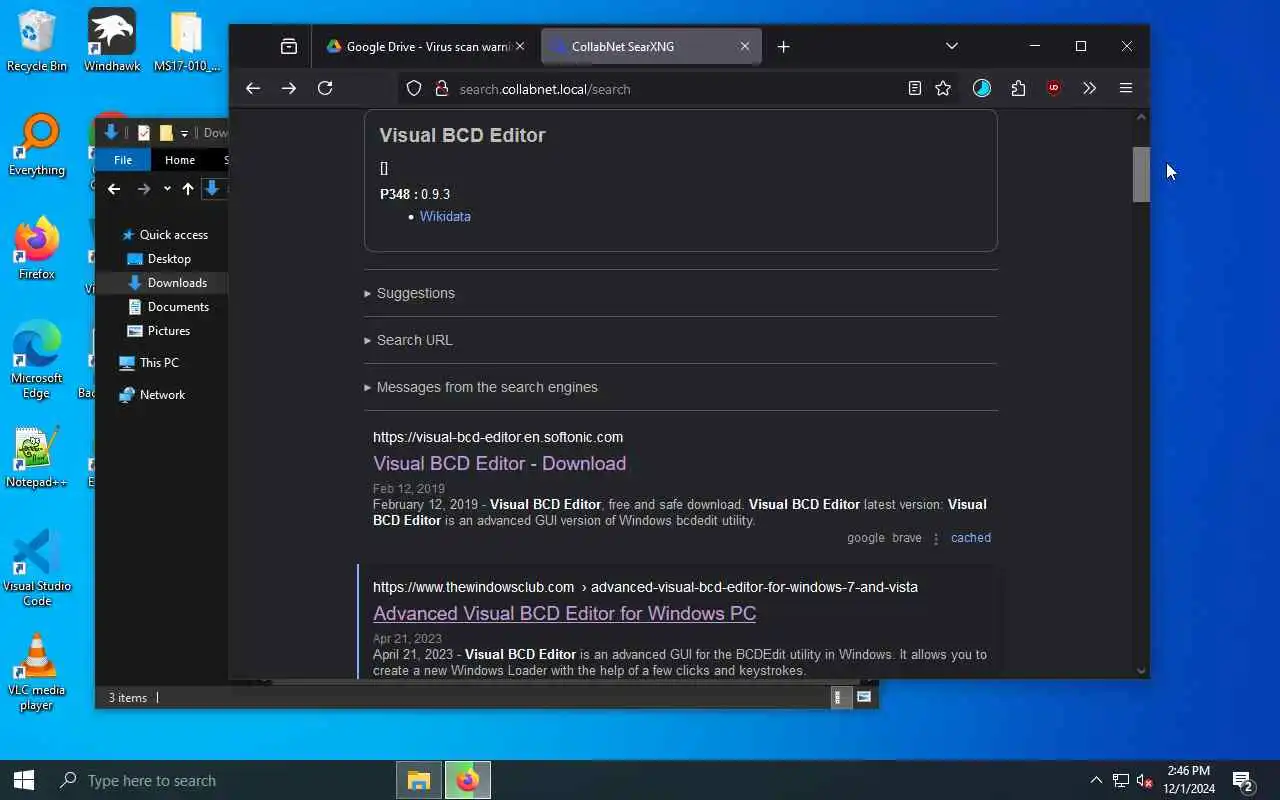Screen dimensions: 1280x800
Task: Open Visual BCD Editor - Download result
Action: click(499, 463)
